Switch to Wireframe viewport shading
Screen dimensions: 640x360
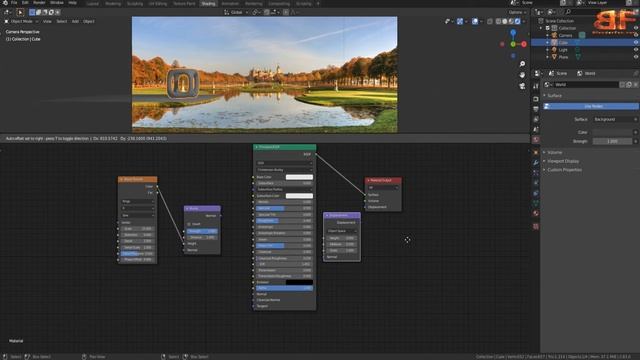pyautogui.click(x=499, y=21)
